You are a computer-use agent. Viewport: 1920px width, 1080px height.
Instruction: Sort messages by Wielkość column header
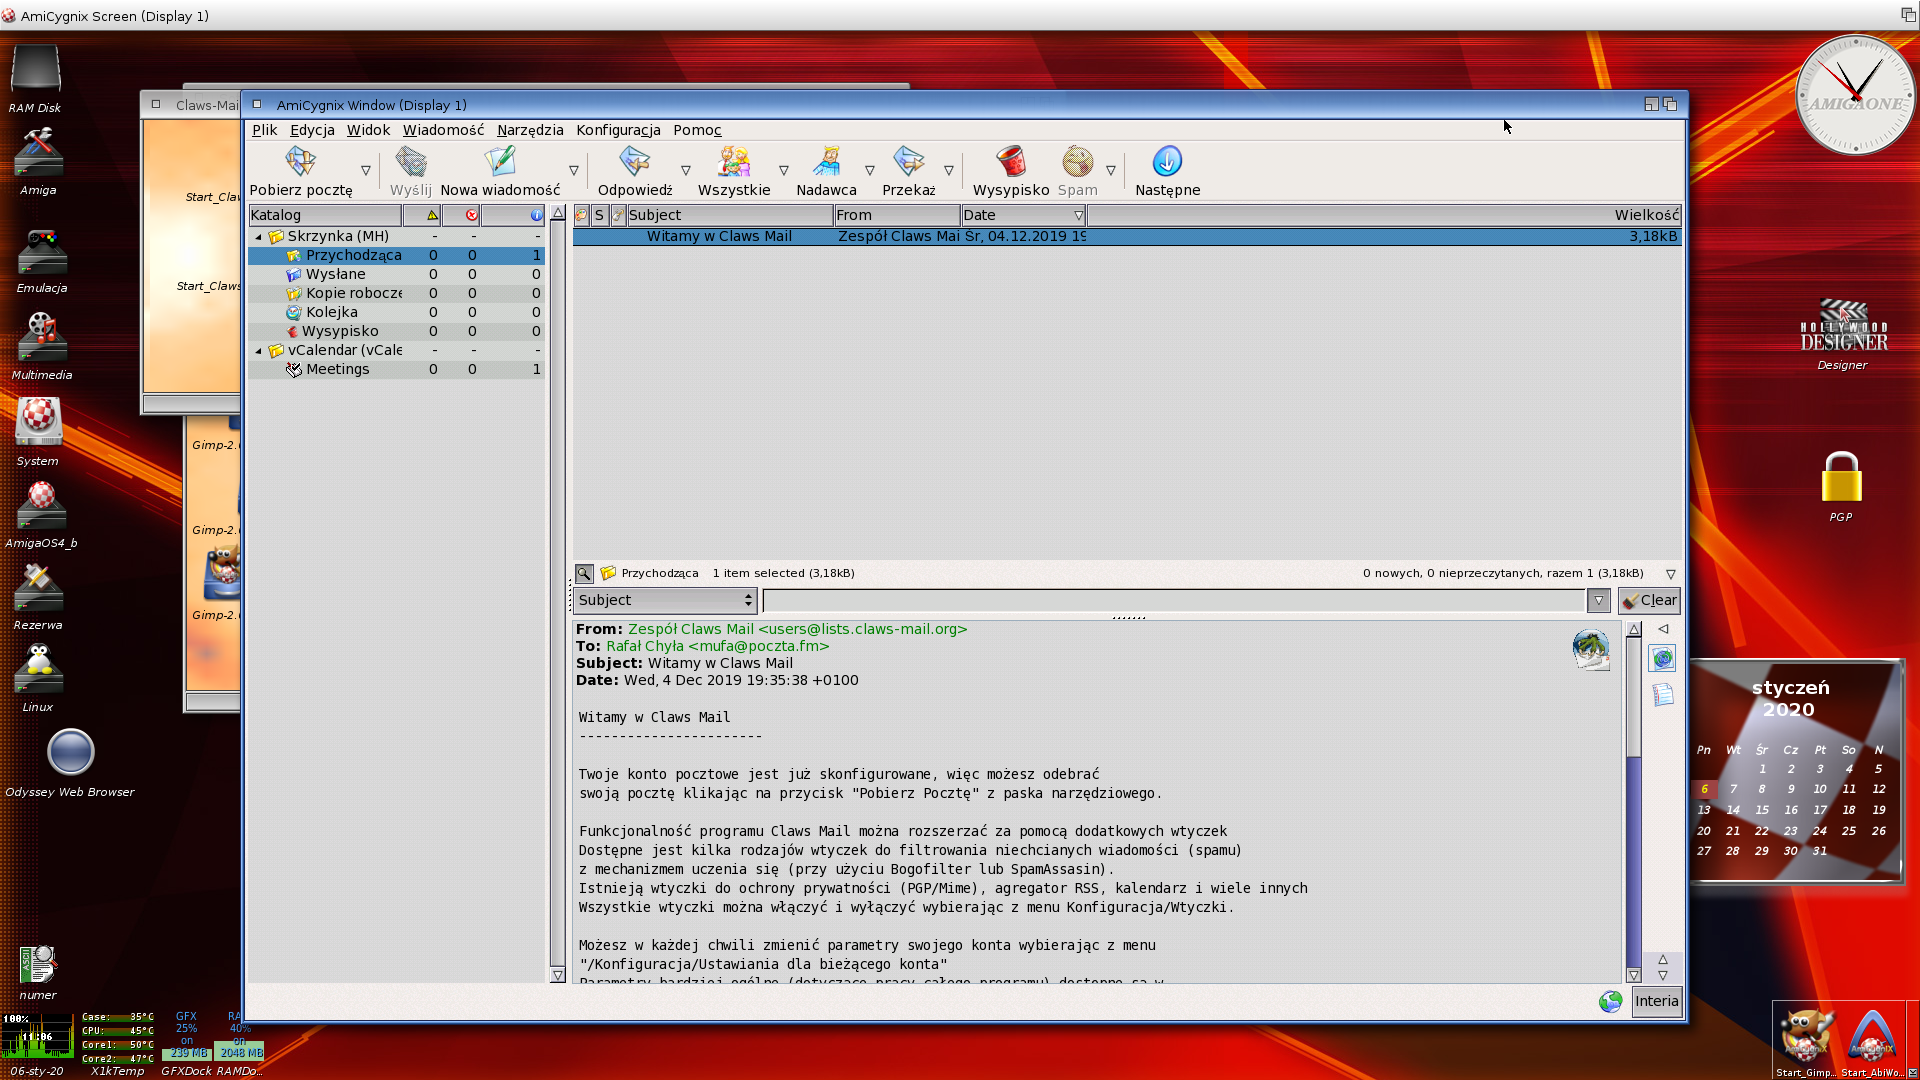1384,215
